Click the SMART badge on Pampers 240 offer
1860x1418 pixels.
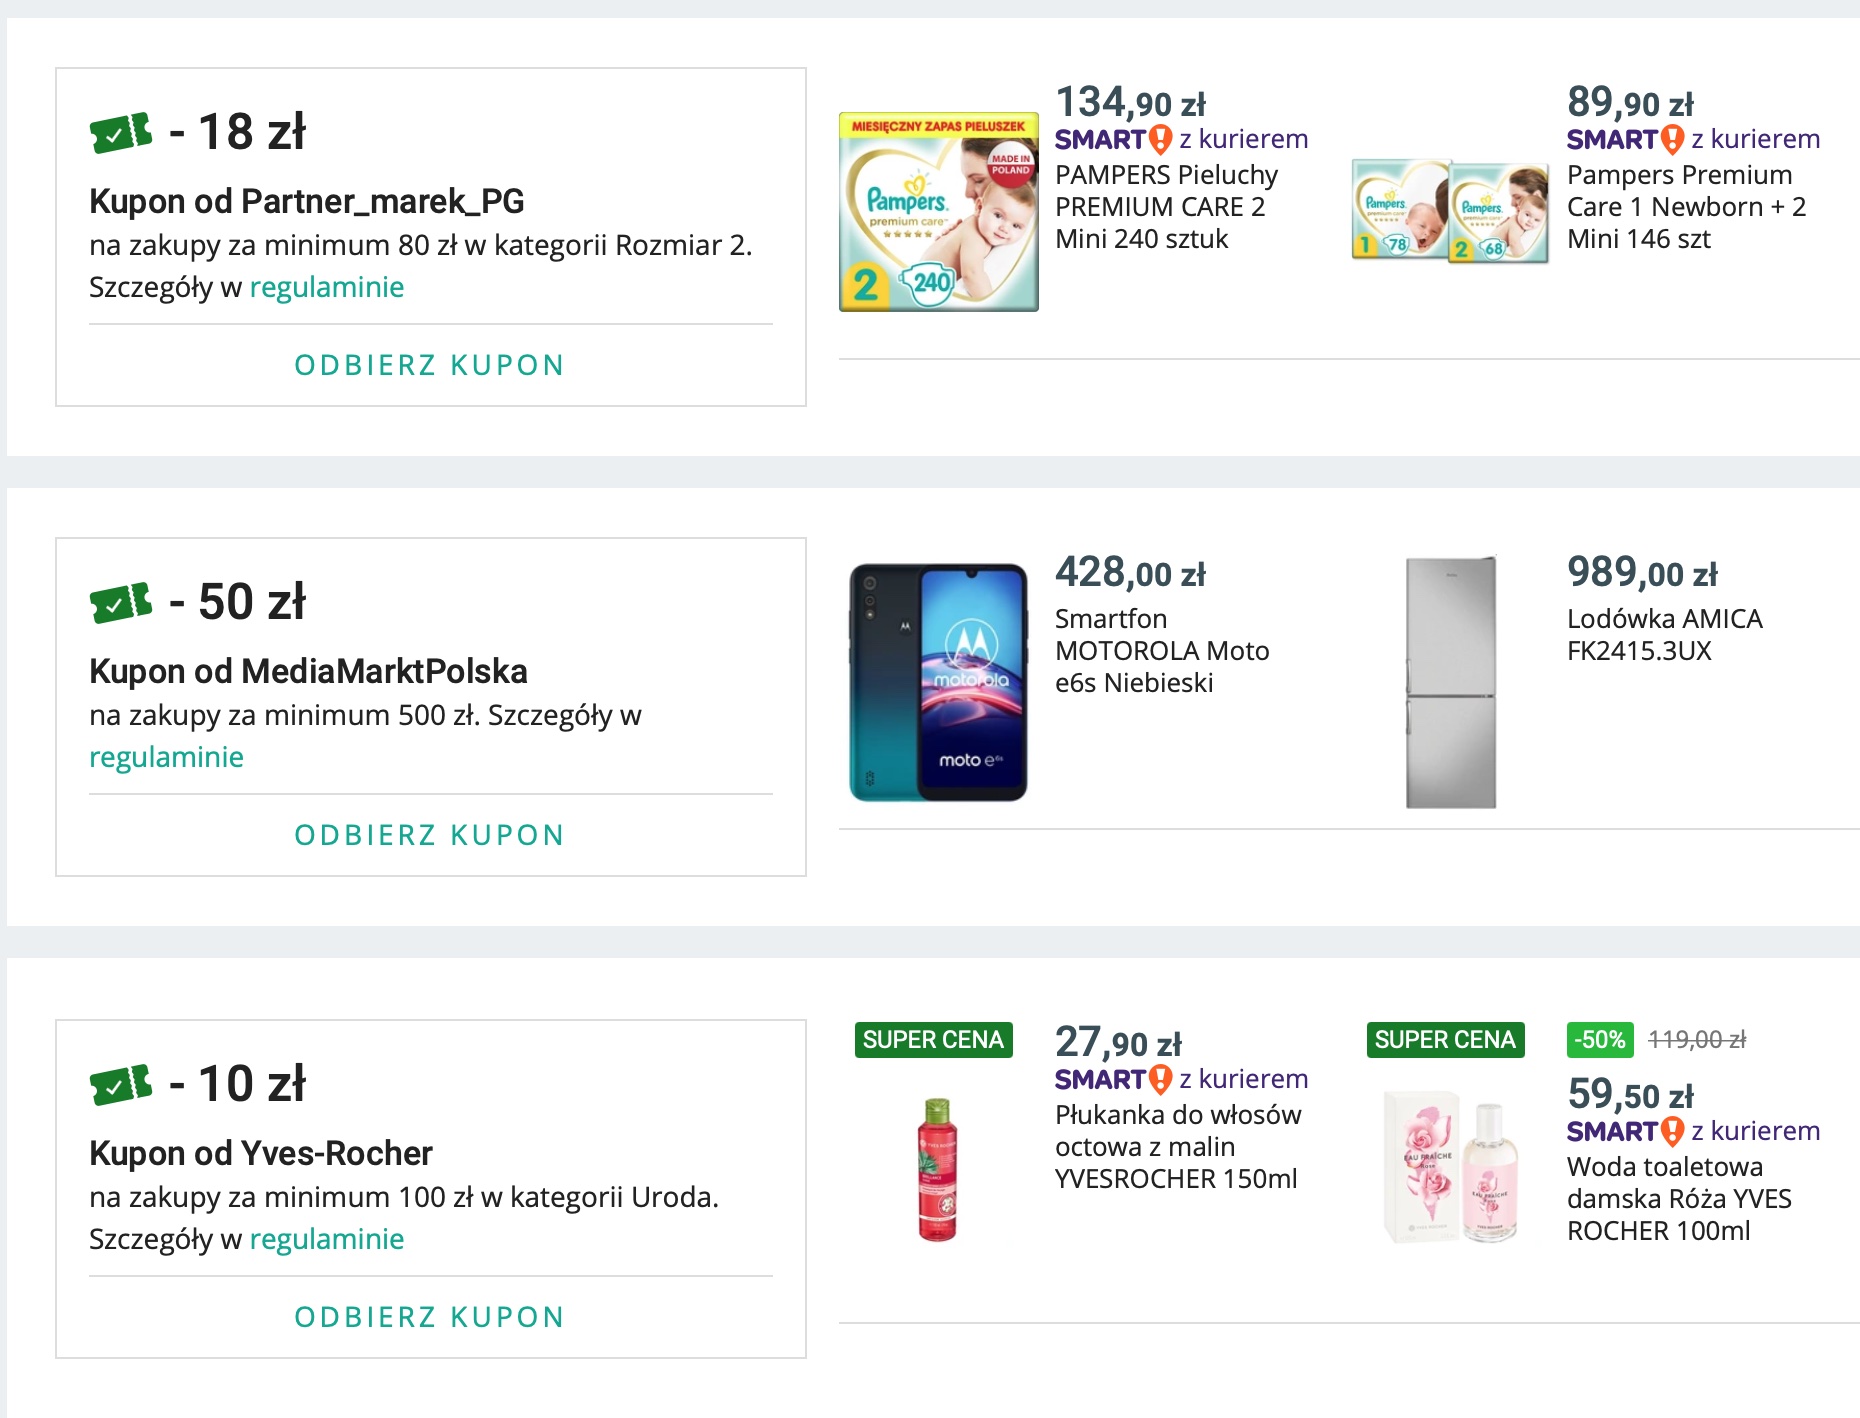pyautogui.click(x=1113, y=139)
